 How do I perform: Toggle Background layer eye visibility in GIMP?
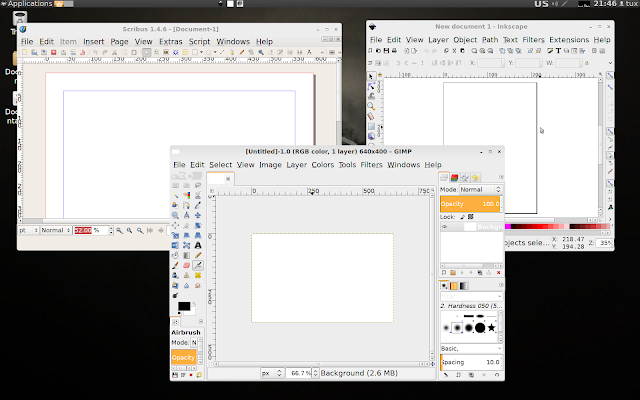446,228
